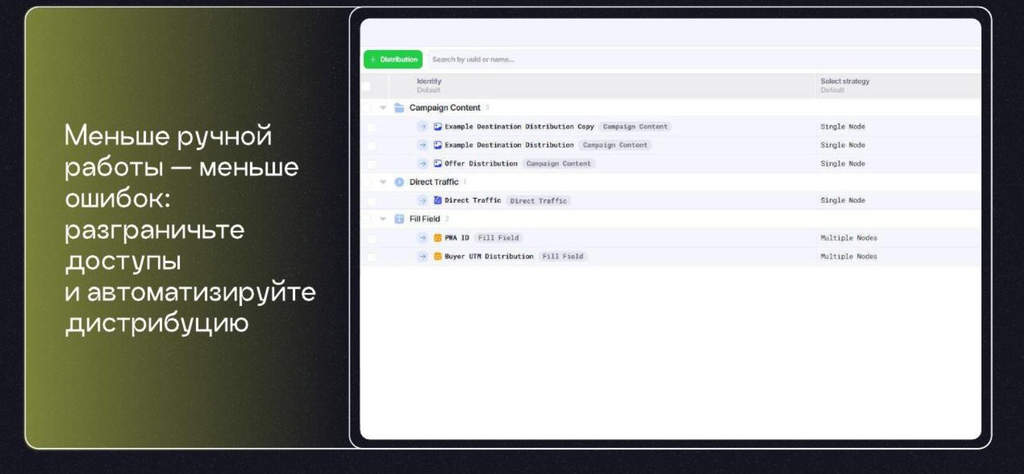Click the PMA ID name
The width and height of the screenshot is (1024, 474).
(x=457, y=238)
